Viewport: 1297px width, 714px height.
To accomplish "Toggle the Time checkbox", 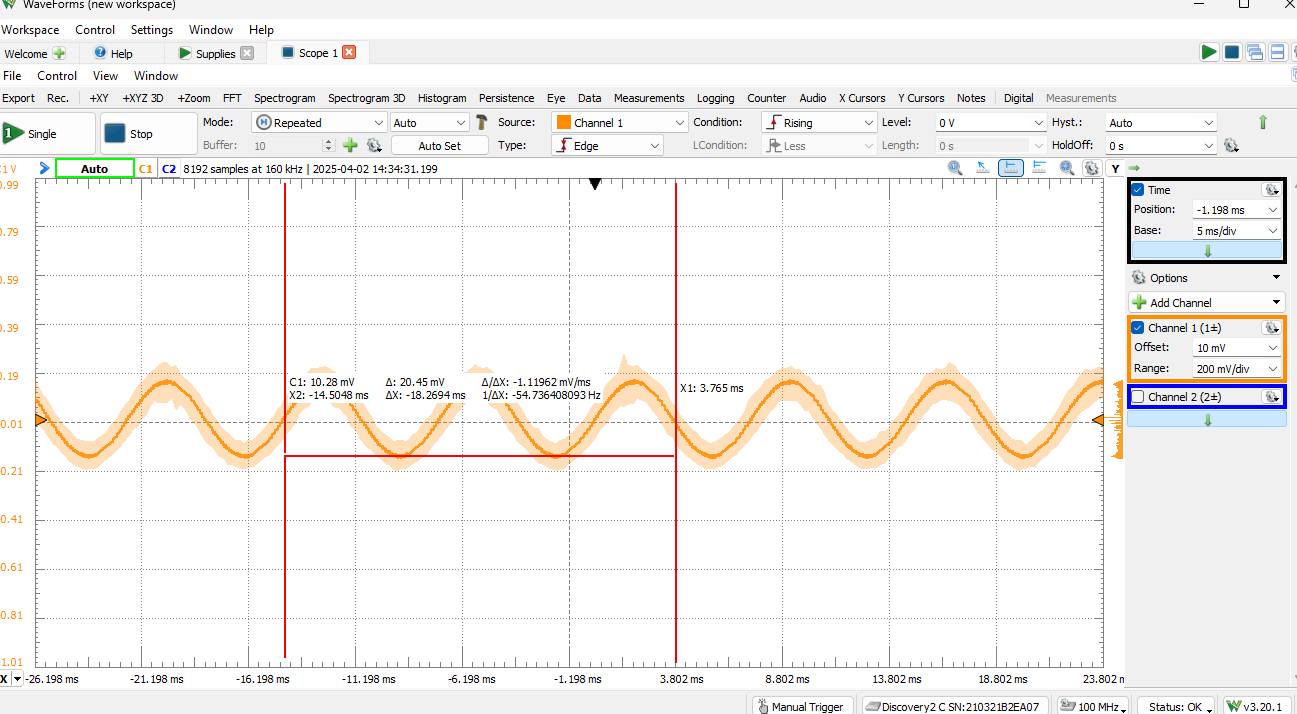I will (x=1137, y=190).
